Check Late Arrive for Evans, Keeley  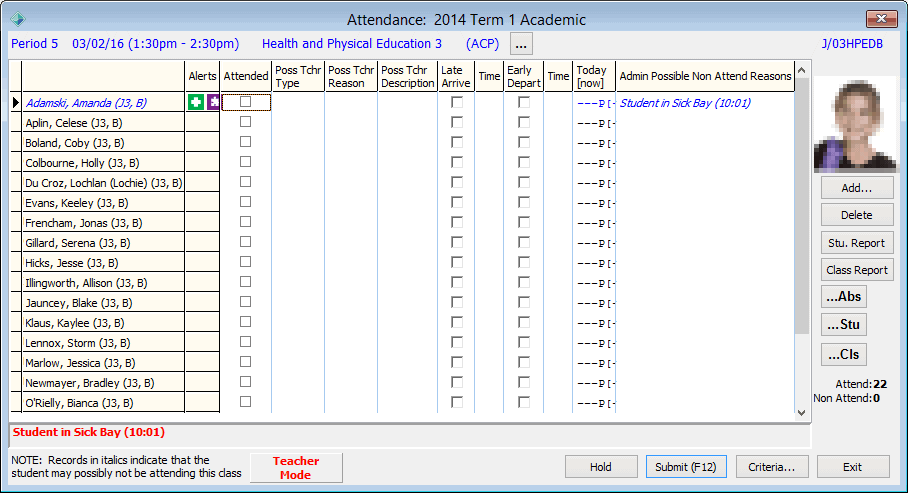[457, 202]
